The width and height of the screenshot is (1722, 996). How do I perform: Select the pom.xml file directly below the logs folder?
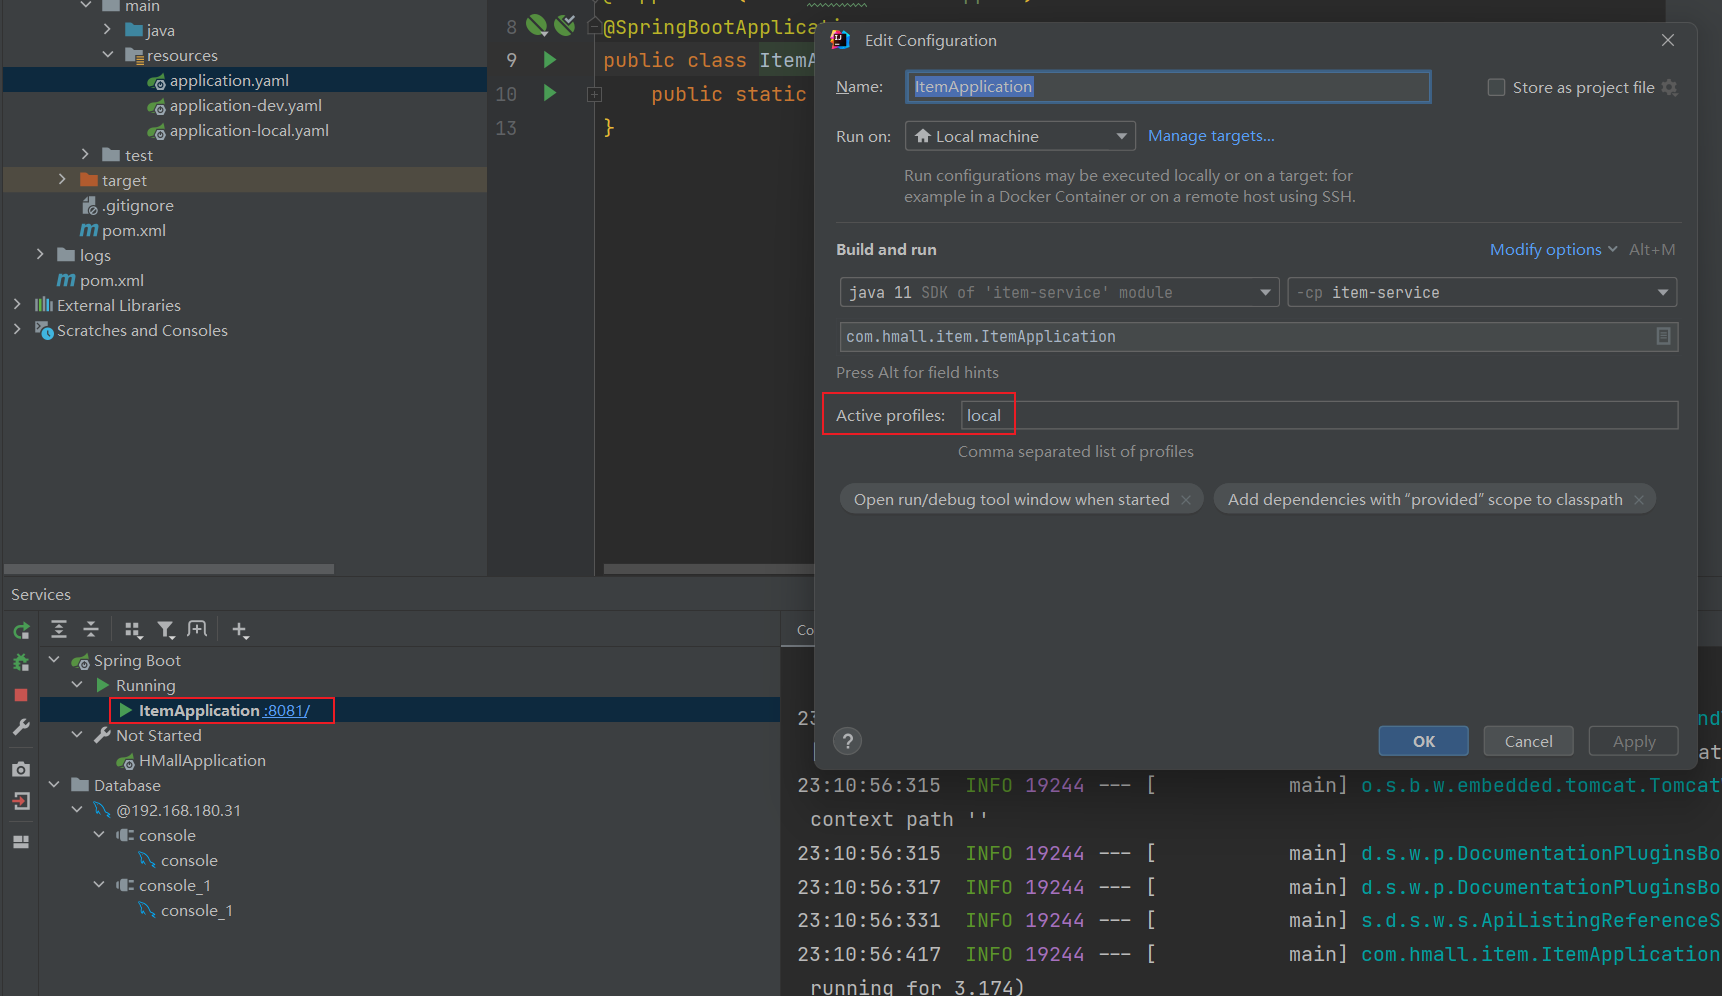pyautogui.click(x=112, y=280)
